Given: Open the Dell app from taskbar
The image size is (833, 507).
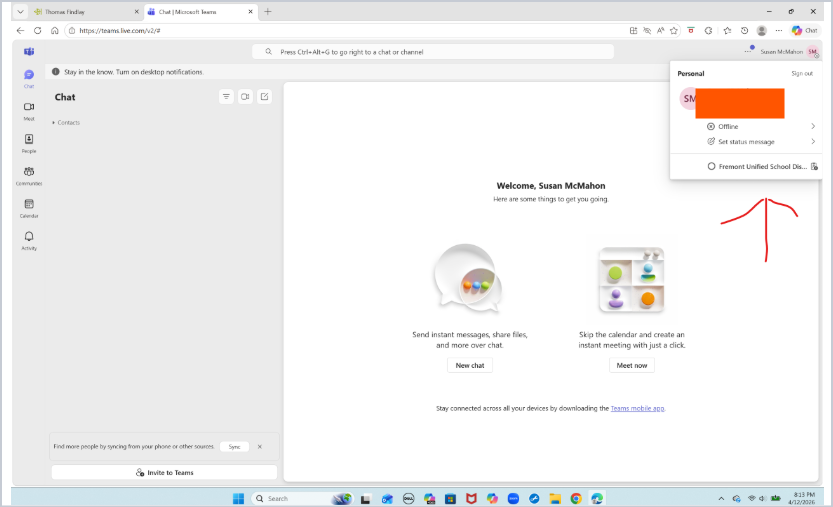Looking at the screenshot, I should point(408,498).
